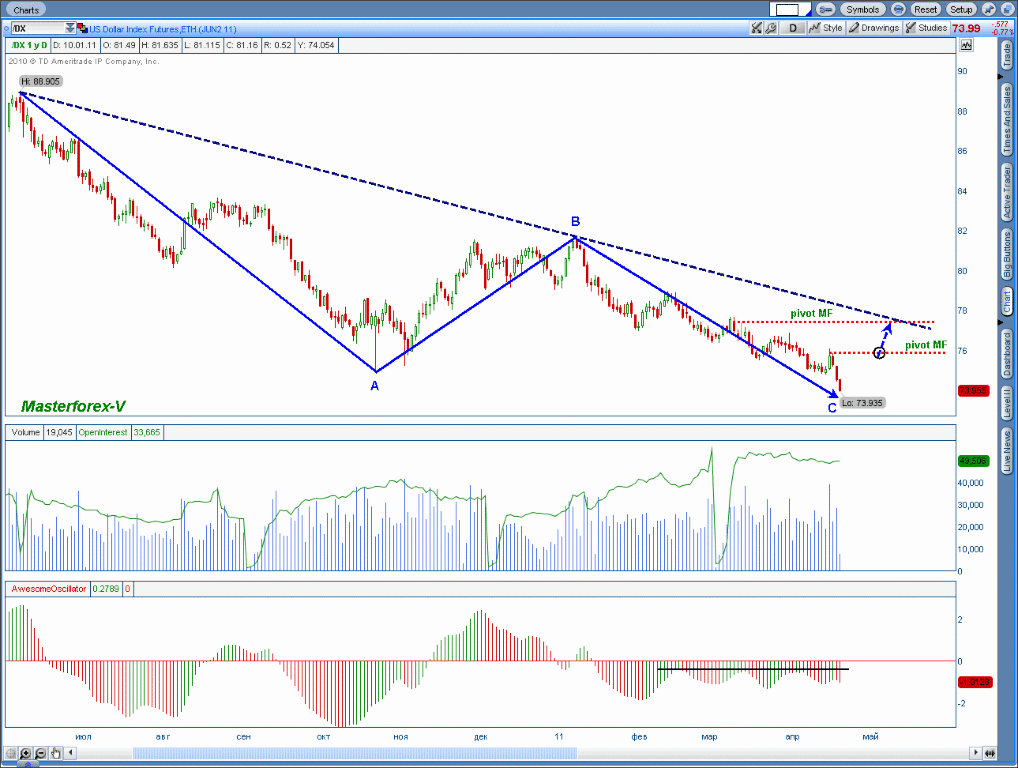The image size is (1018, 768).
Task: Click the zoom out magnifier icon
Action: (x=40, y=753)
